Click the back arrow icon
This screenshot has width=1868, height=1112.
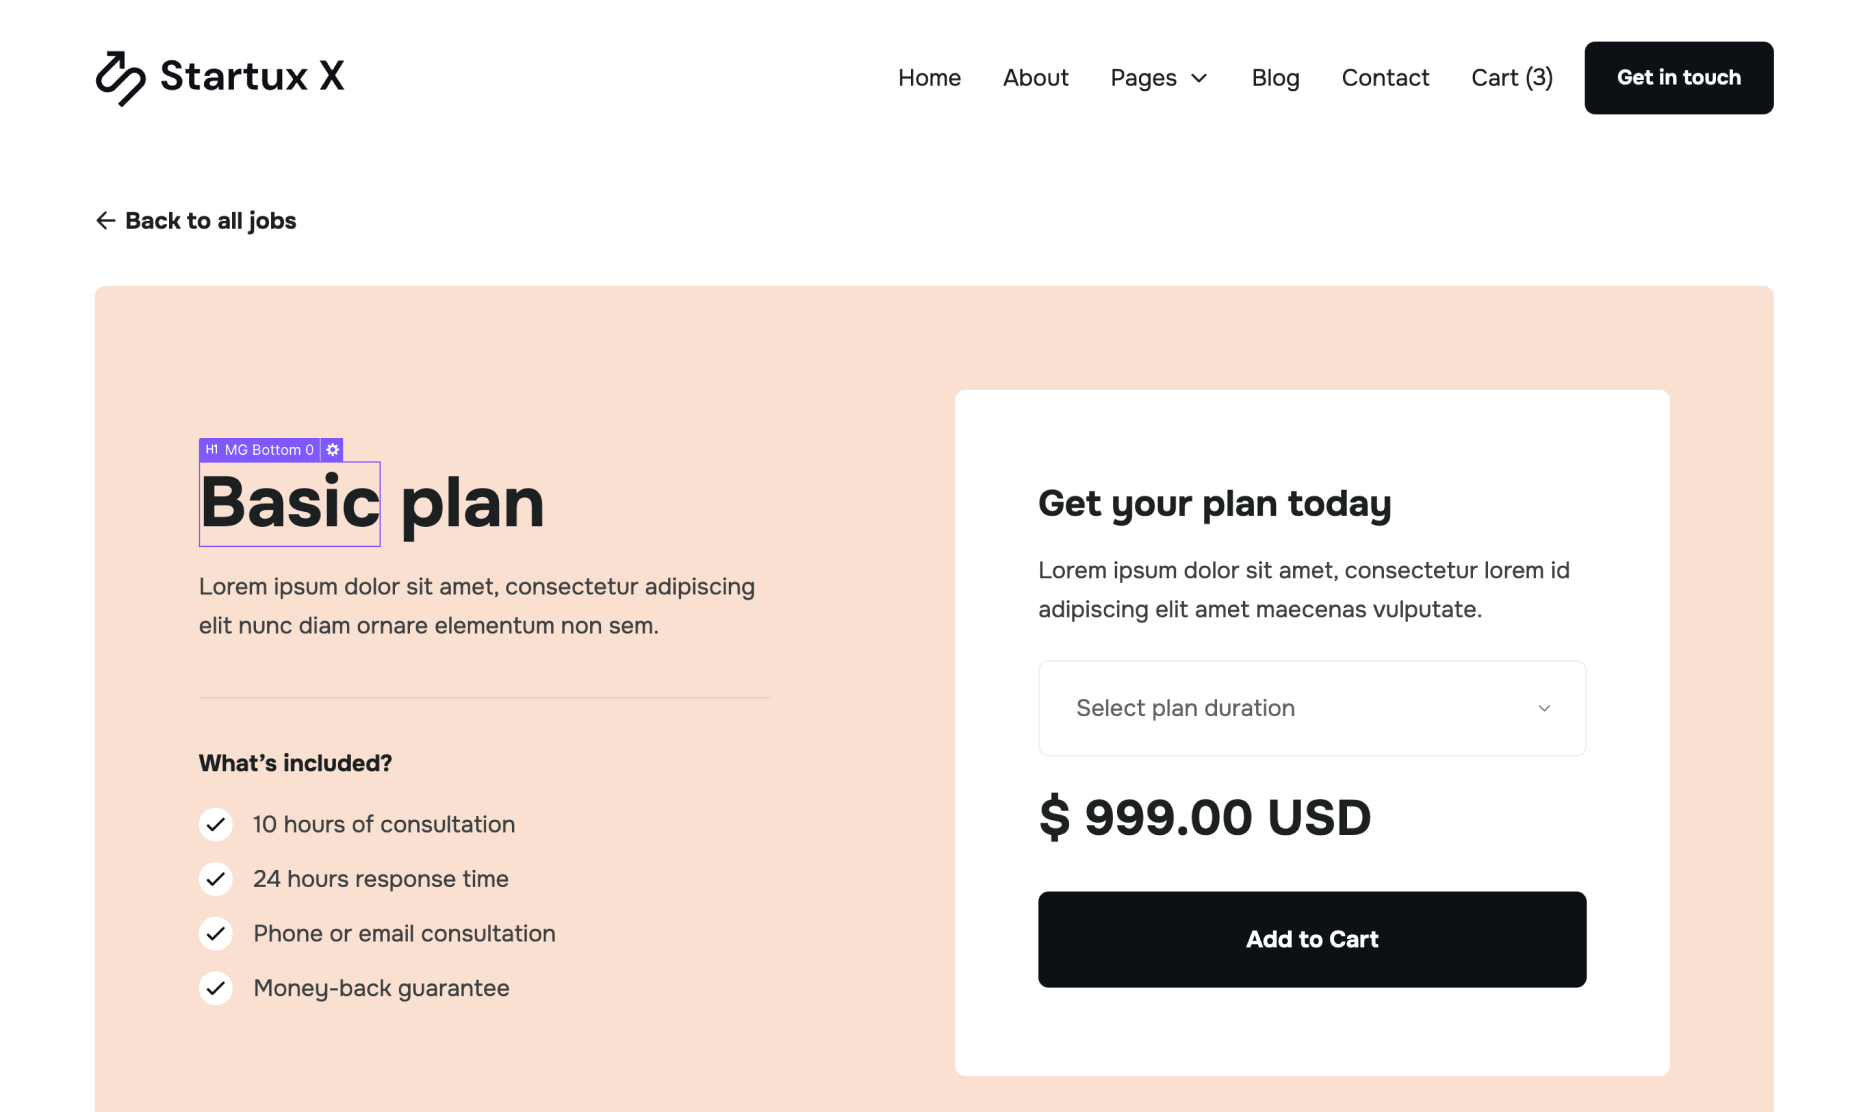point(105,220)
